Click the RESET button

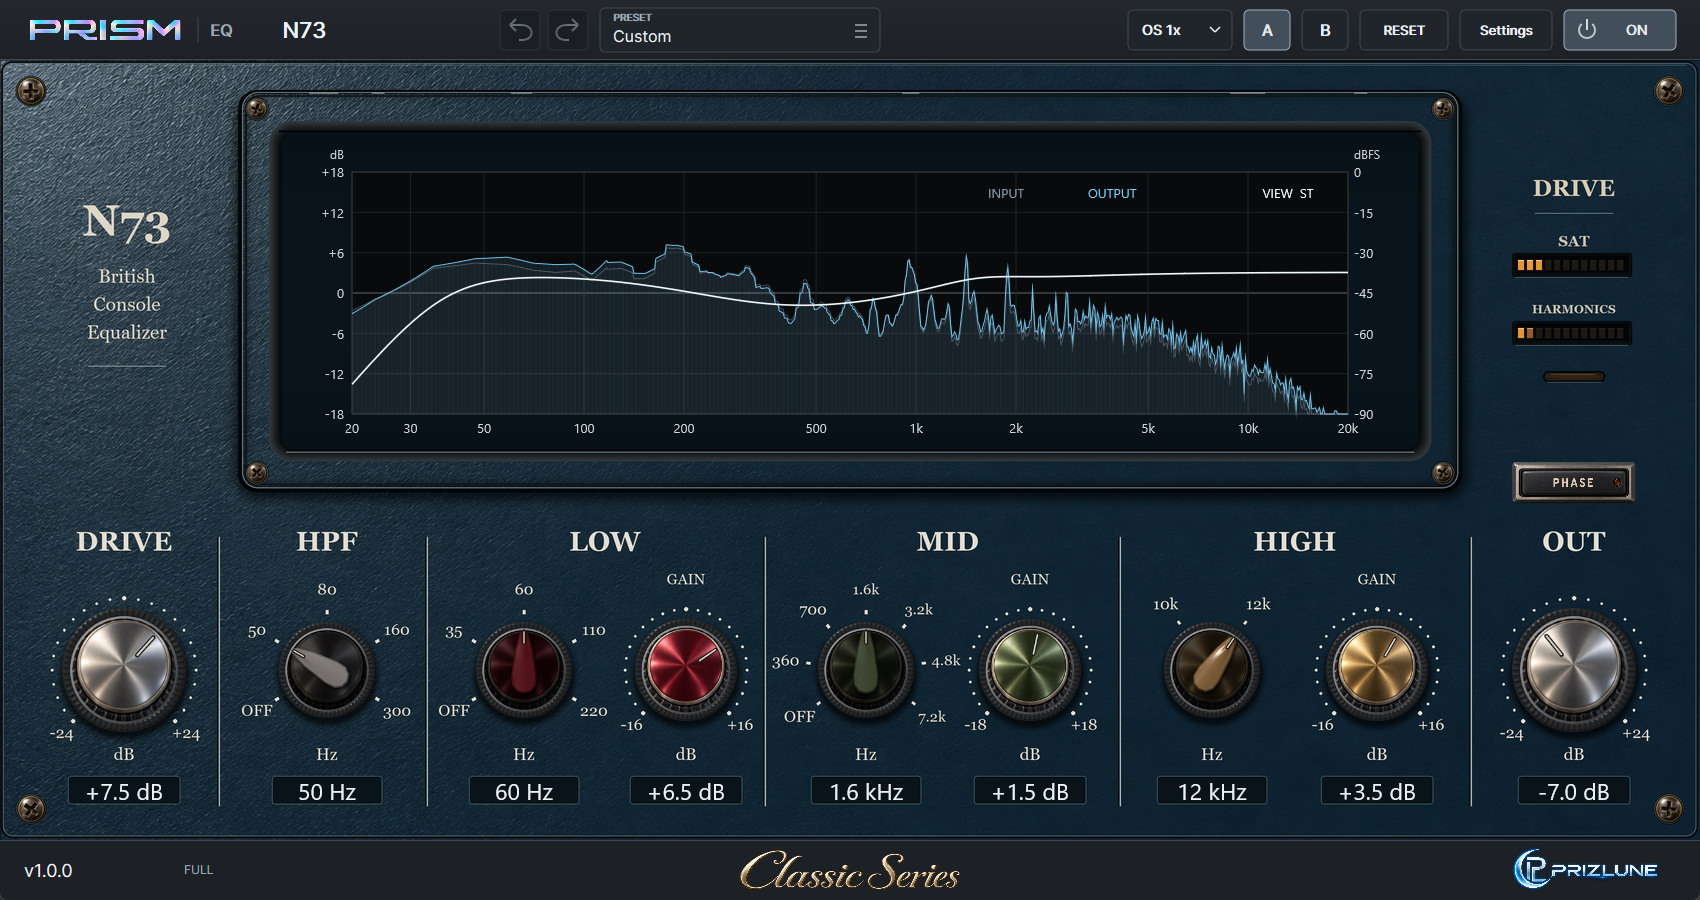point(1404,30)
